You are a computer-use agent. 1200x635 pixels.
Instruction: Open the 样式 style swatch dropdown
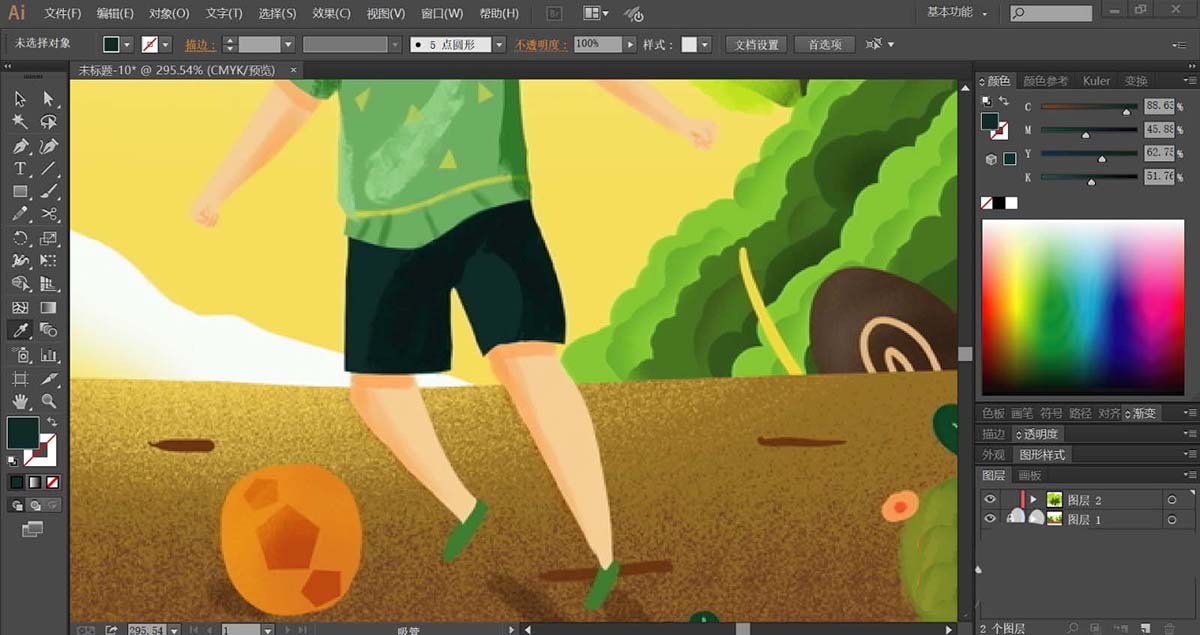pyautogui.click(x=705, y=45)
